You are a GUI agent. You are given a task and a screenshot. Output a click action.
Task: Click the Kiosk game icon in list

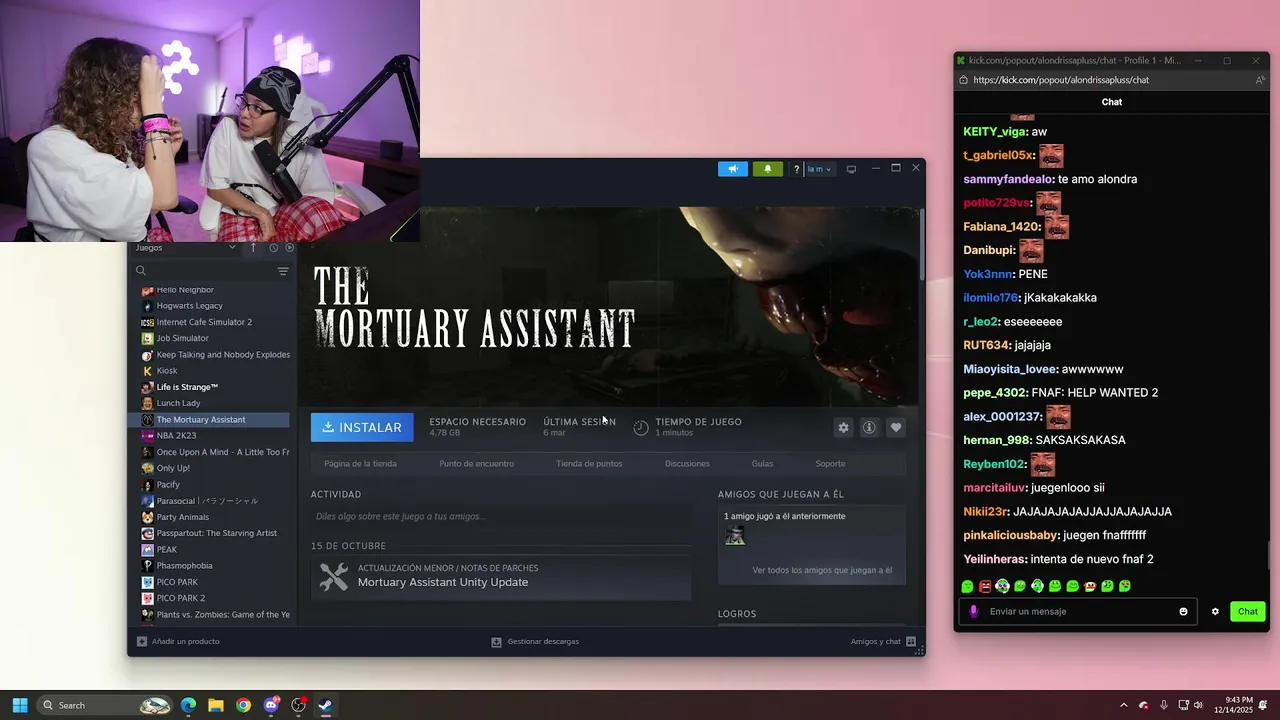(x=147, y=371)
